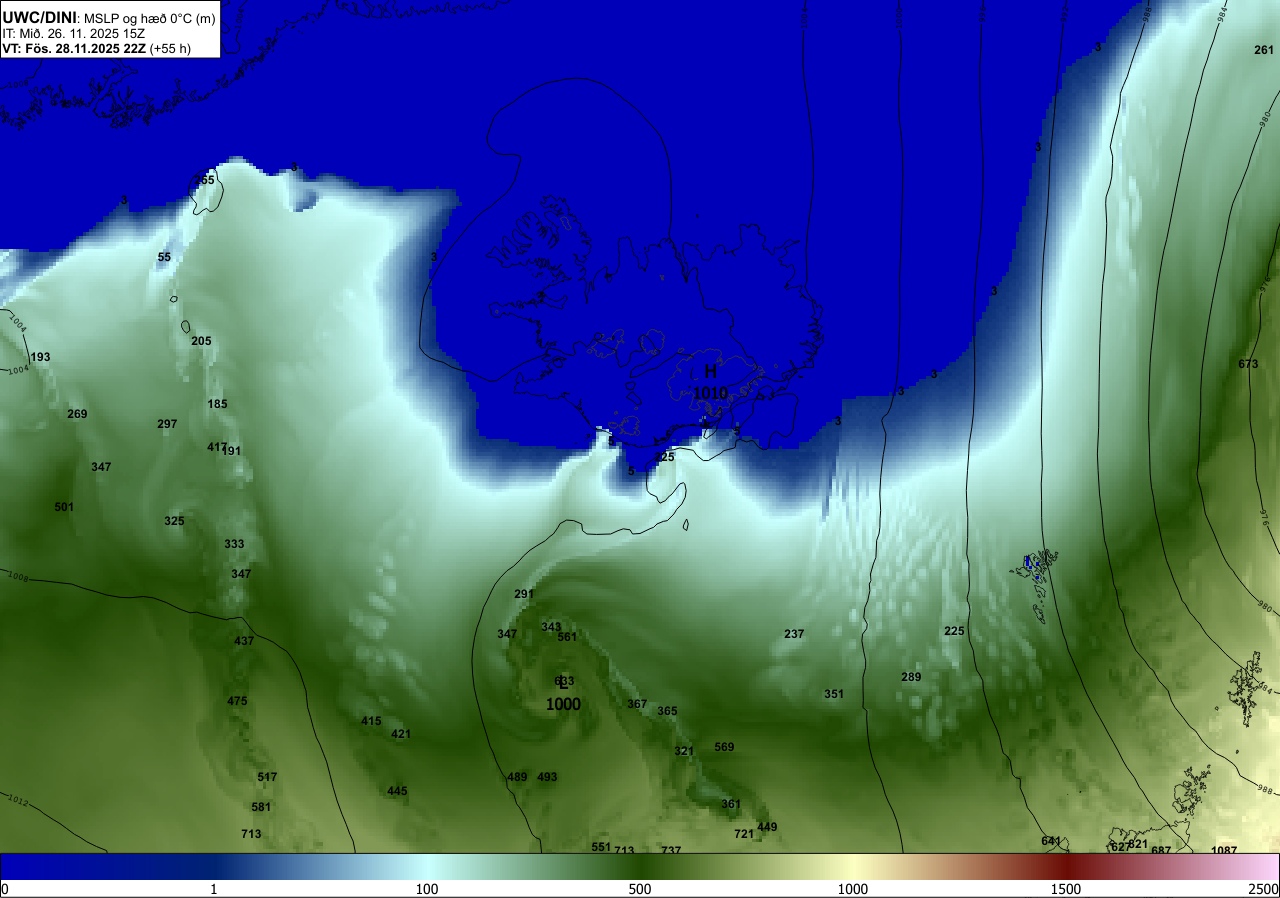Click the 0 label at the color scale start
The width and height of the screenshot is (1280, 898).
5,890
